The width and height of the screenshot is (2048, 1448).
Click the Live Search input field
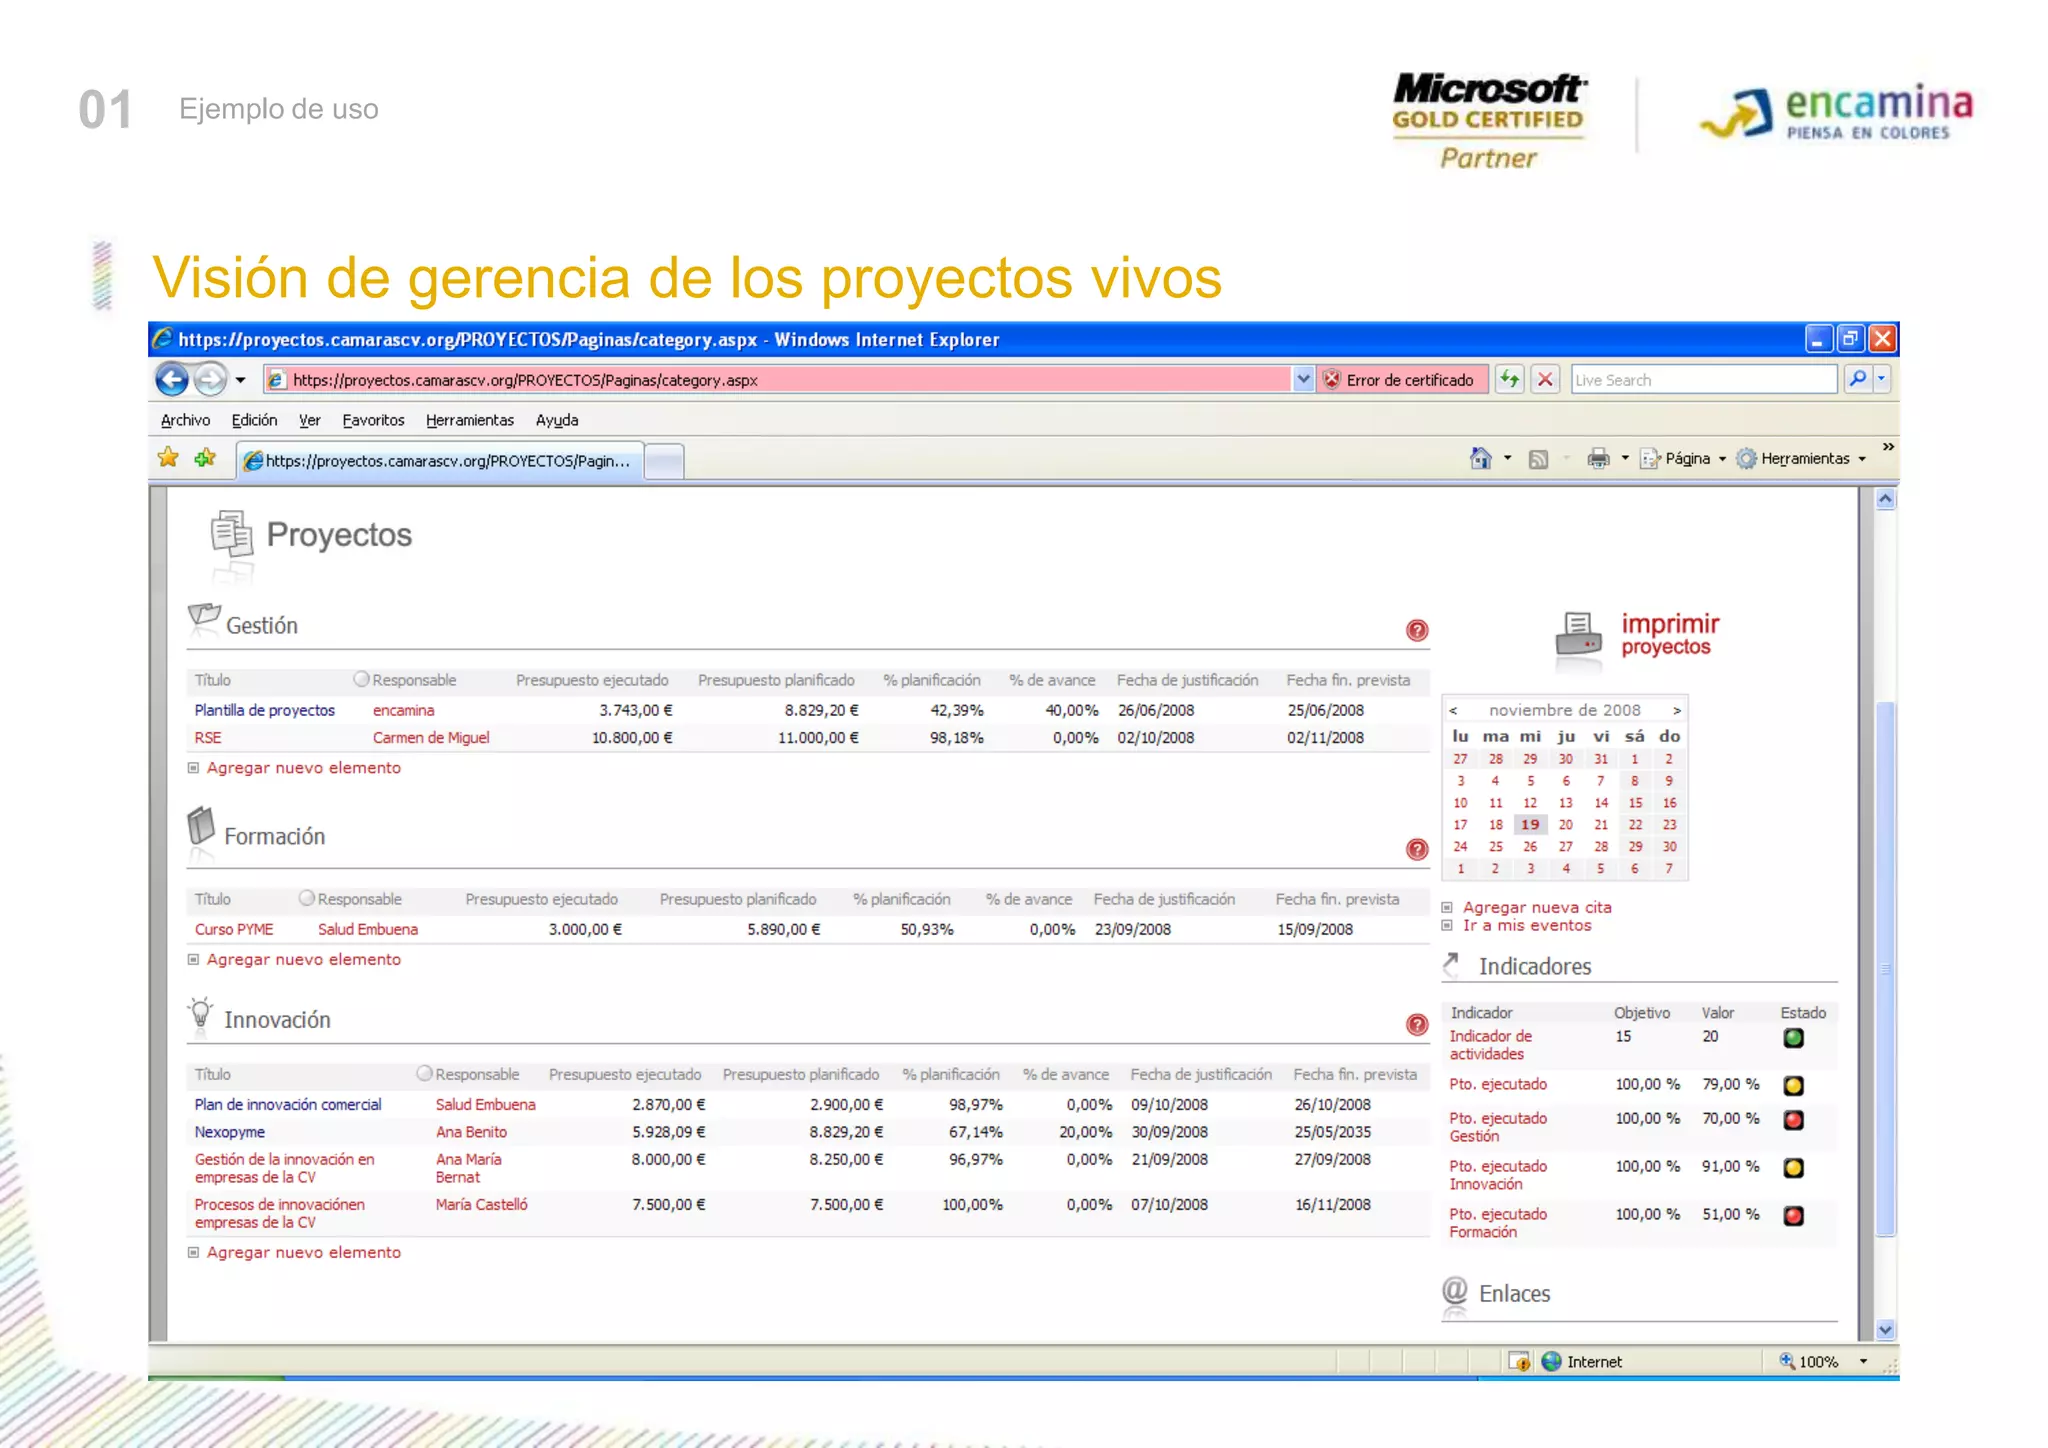[x=1704, y=379]
